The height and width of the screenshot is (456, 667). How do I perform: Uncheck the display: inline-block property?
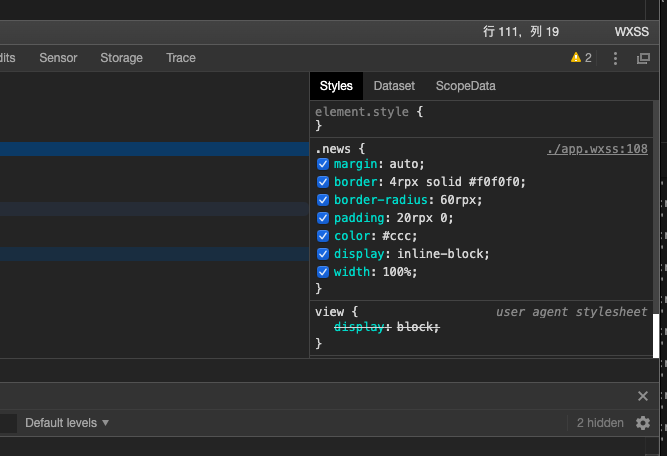(323, 254)
